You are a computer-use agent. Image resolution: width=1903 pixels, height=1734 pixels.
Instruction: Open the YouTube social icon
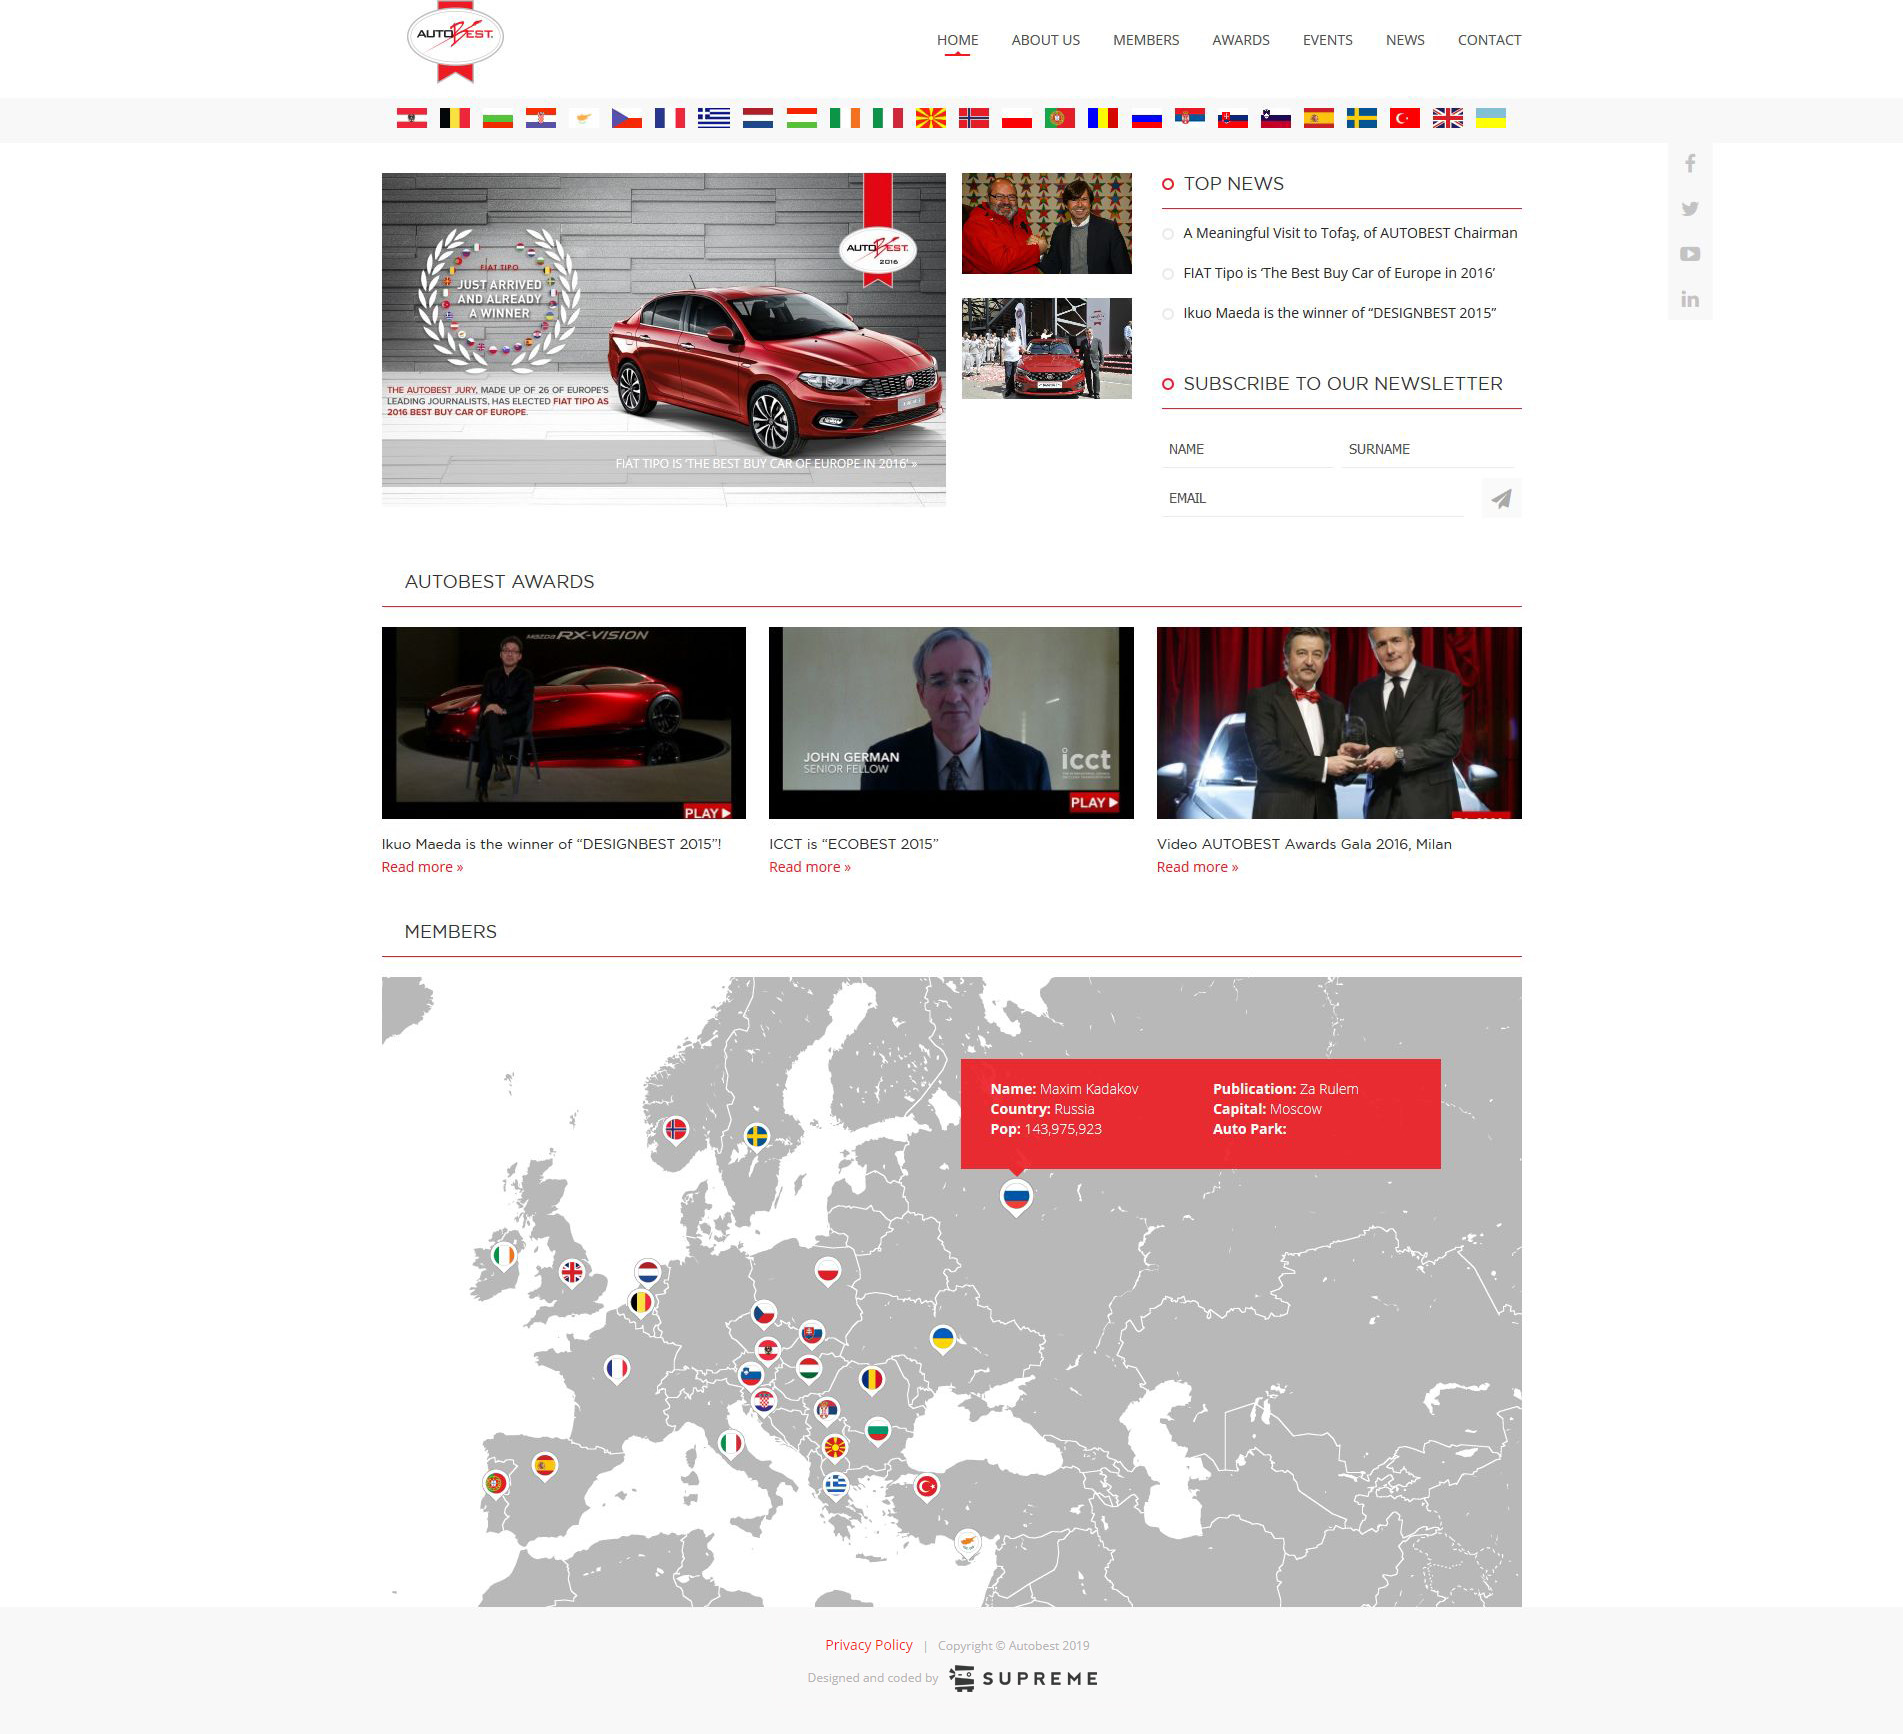[x=1690, y=254]
